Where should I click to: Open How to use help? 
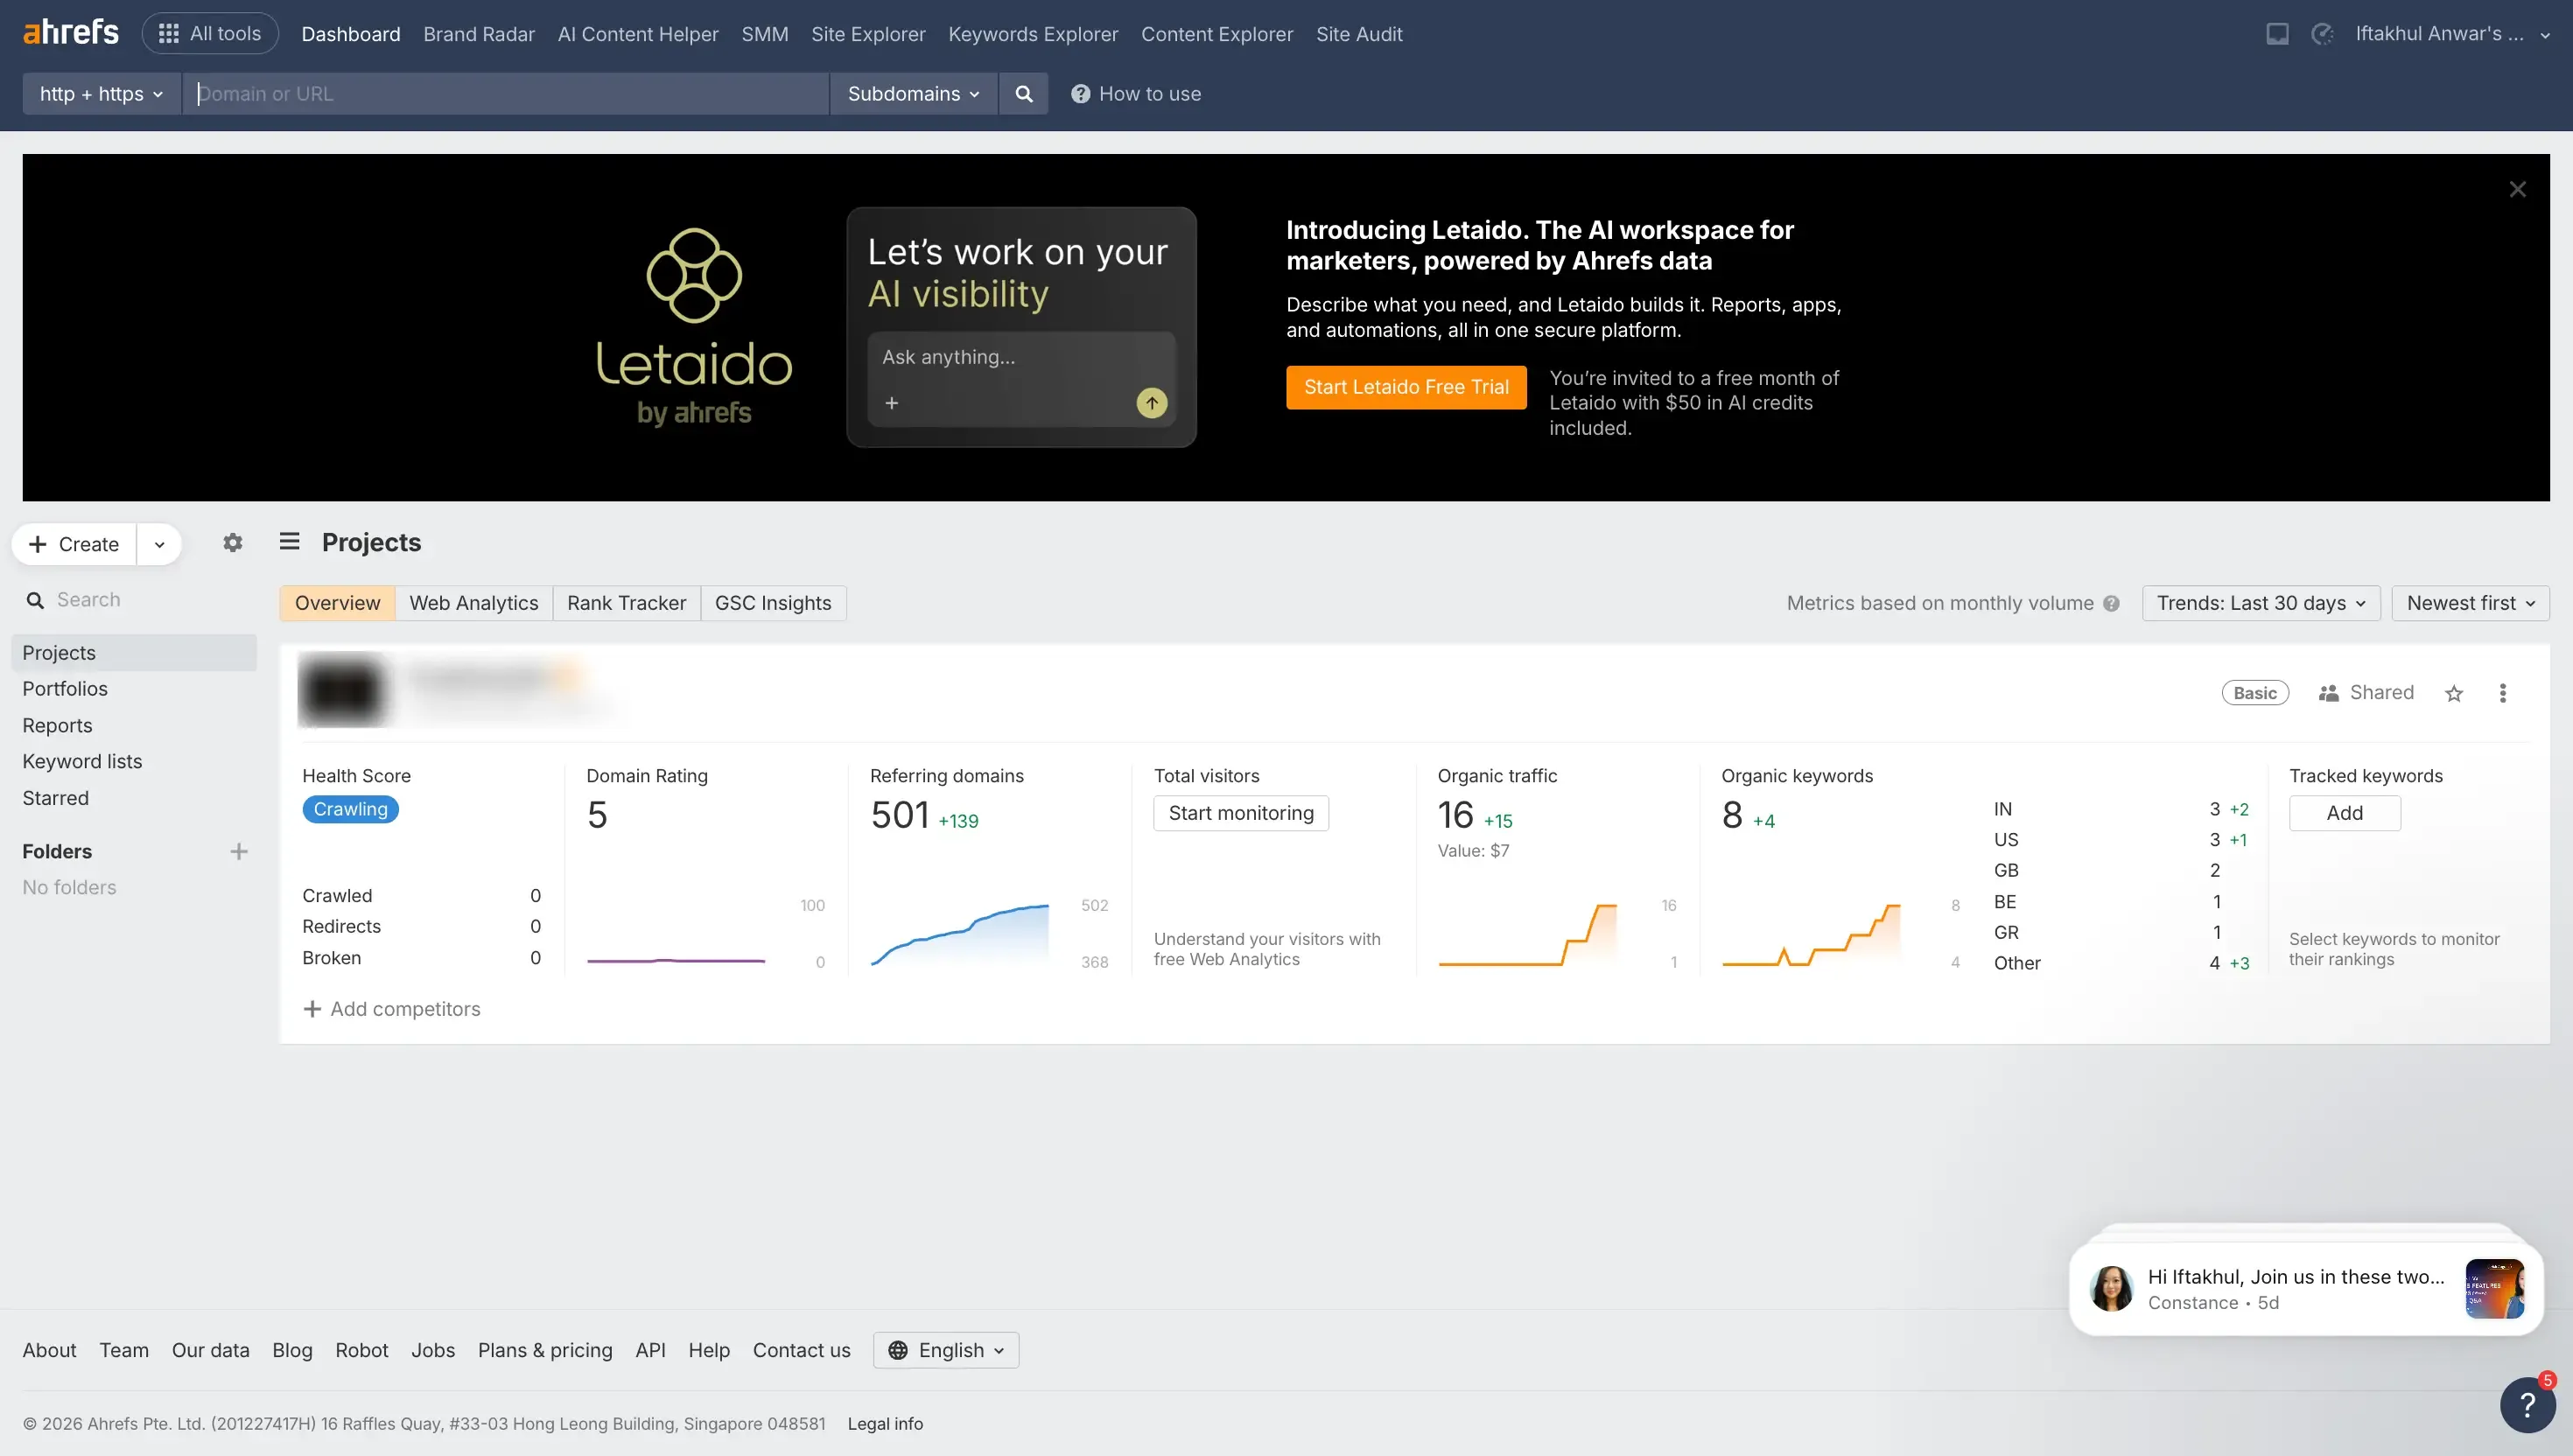[x=1136, y=93]
